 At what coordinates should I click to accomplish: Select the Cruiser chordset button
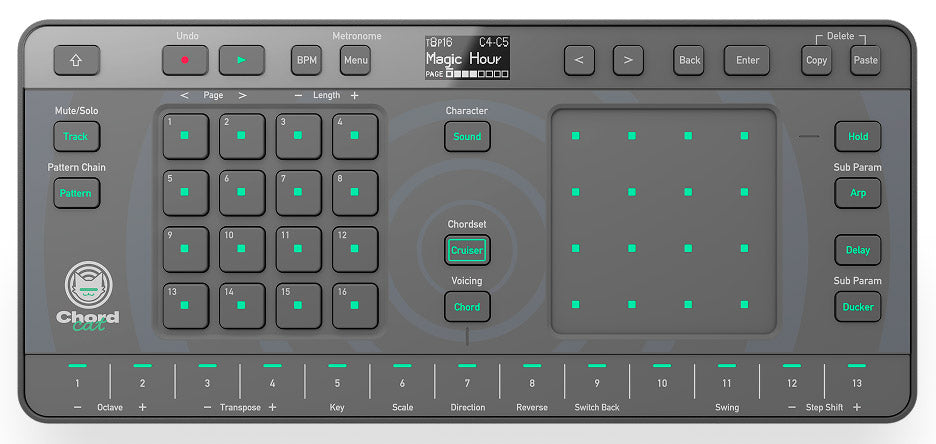[467, 250]
